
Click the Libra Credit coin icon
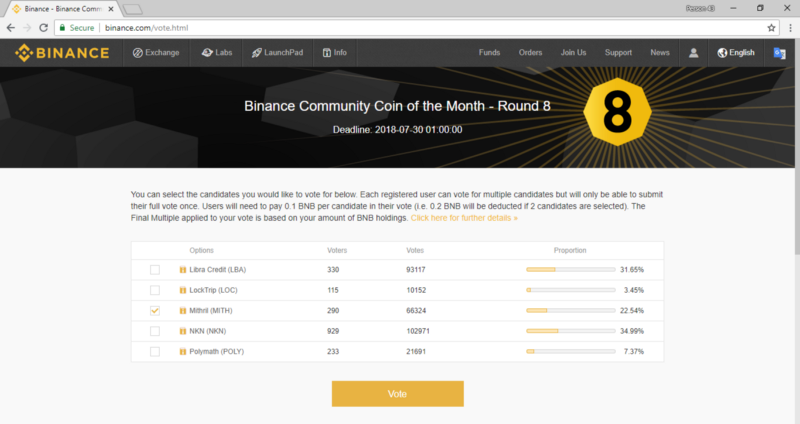tap(183, 269)
